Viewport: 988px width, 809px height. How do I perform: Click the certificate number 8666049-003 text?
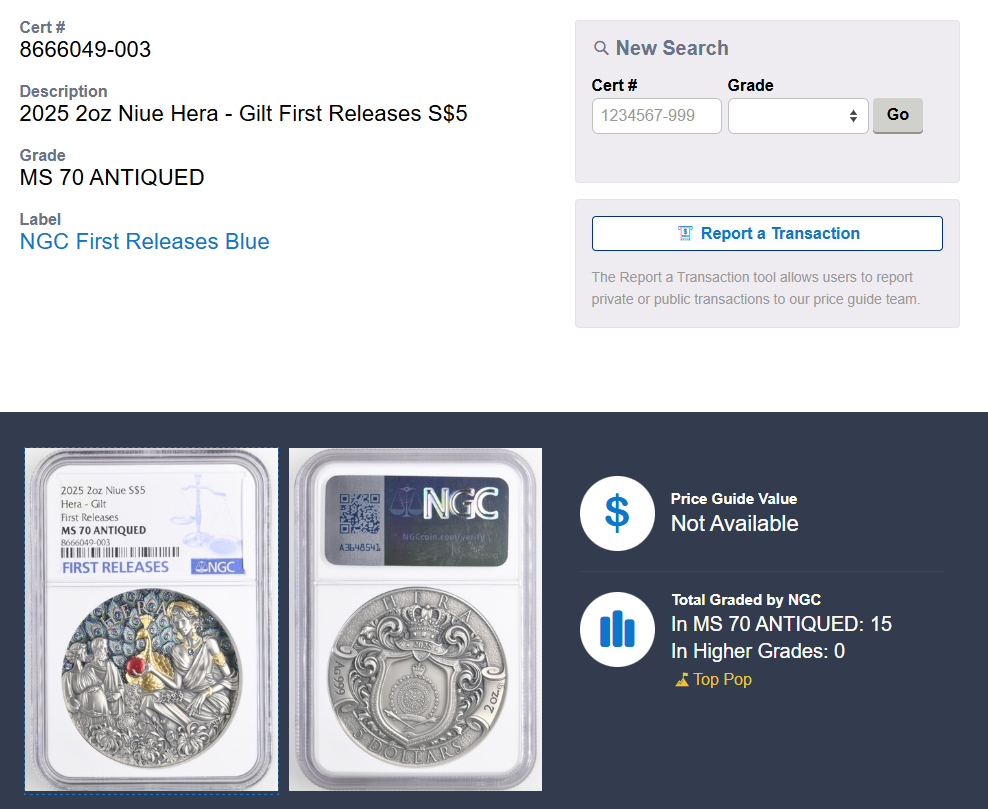coord(85,50)
